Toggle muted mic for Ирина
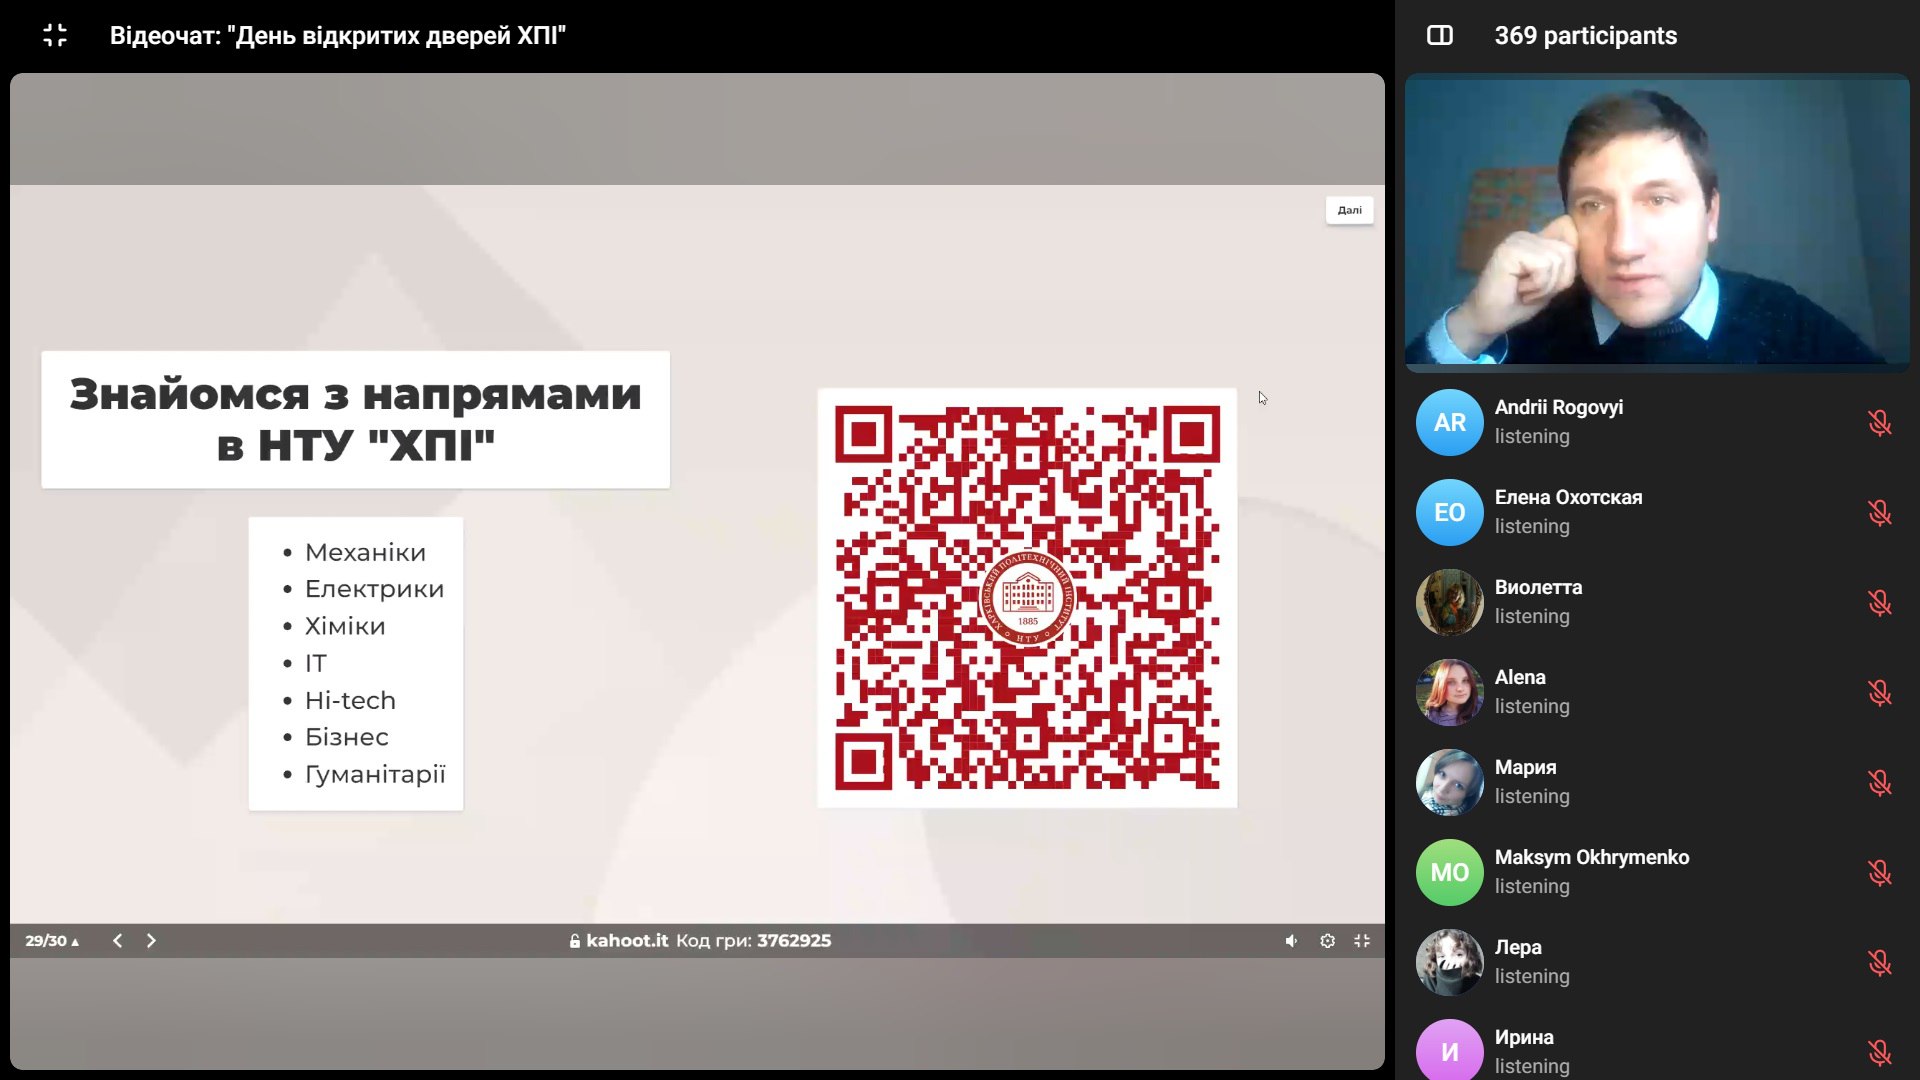Image resolution: width=1920 pixels, height=1080 pixels. (1879, 1052)
